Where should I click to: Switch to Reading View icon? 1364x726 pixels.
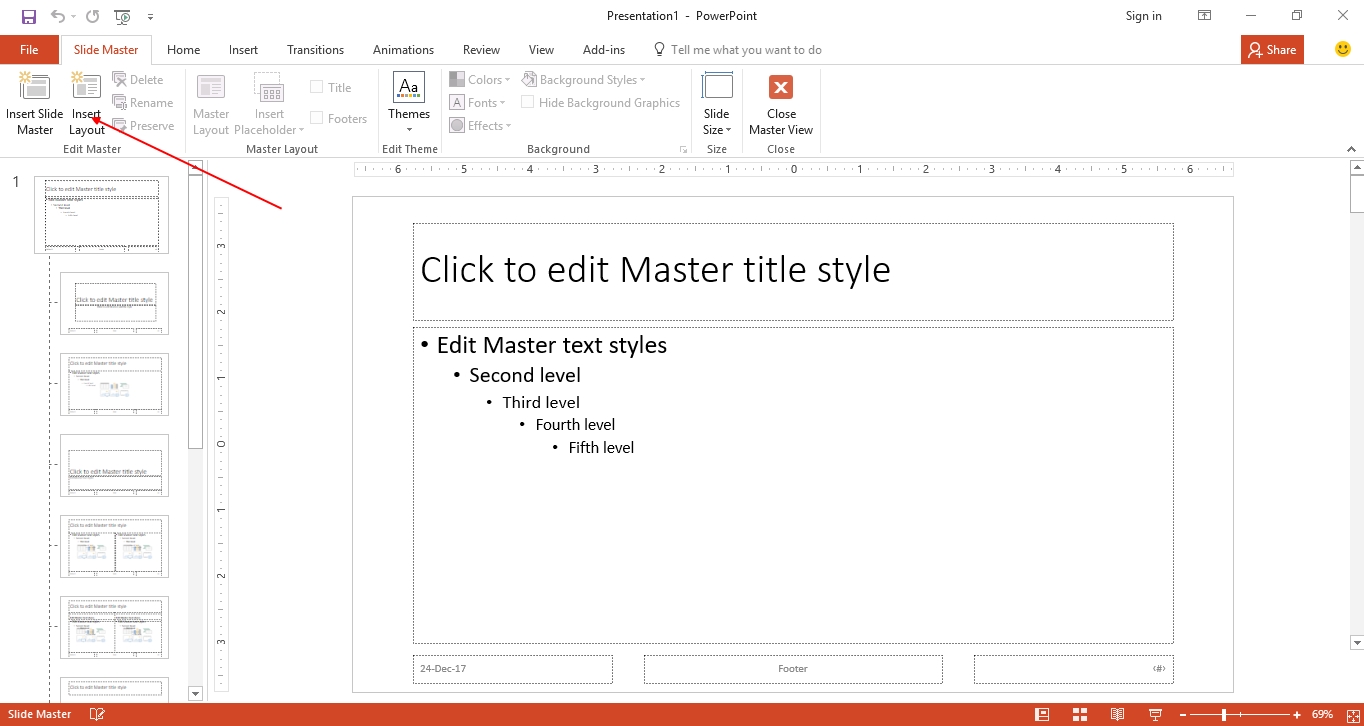pyautogui.click(x=1118, y=714)
